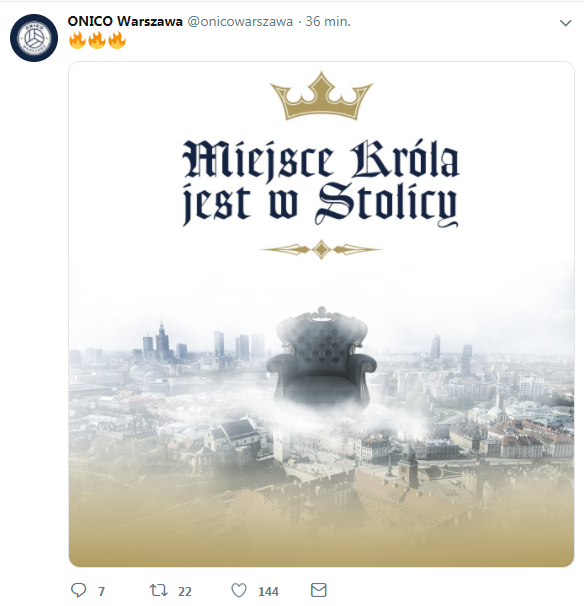Click the reply speech bubble icon
The height and width of the screenshot is (606, 584).
[78, 590]
